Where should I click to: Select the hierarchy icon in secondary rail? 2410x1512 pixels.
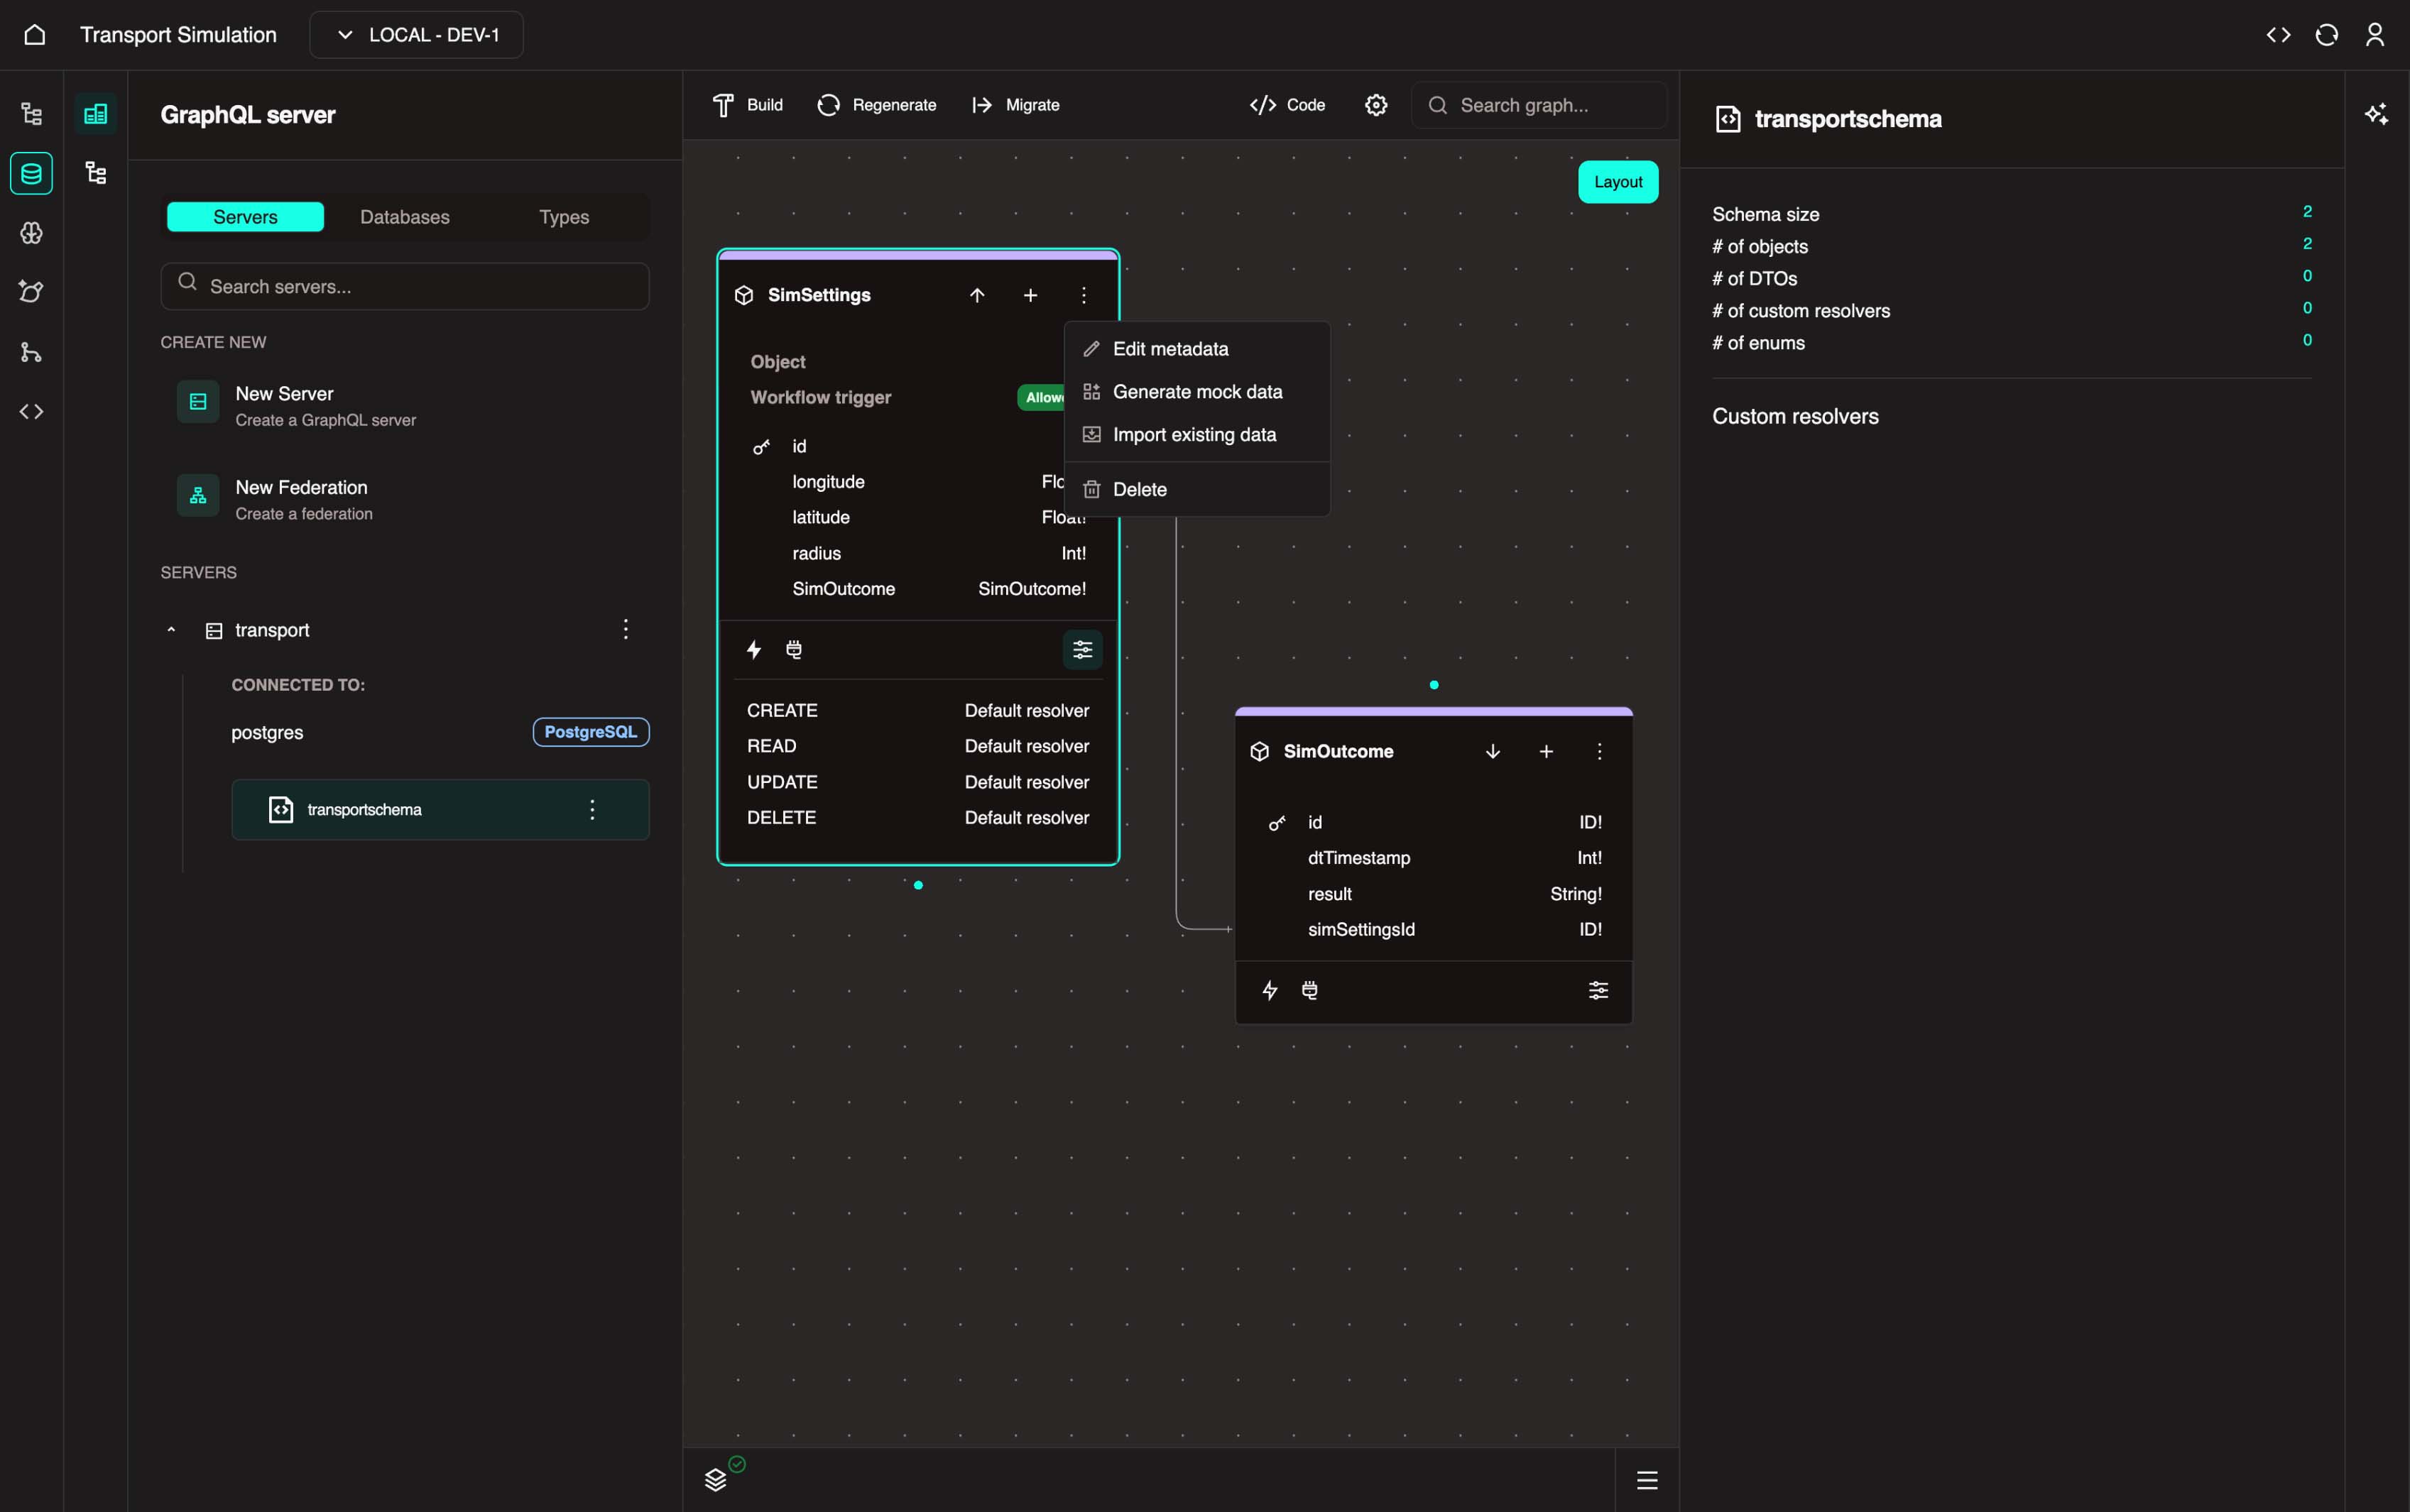[96, 173]
